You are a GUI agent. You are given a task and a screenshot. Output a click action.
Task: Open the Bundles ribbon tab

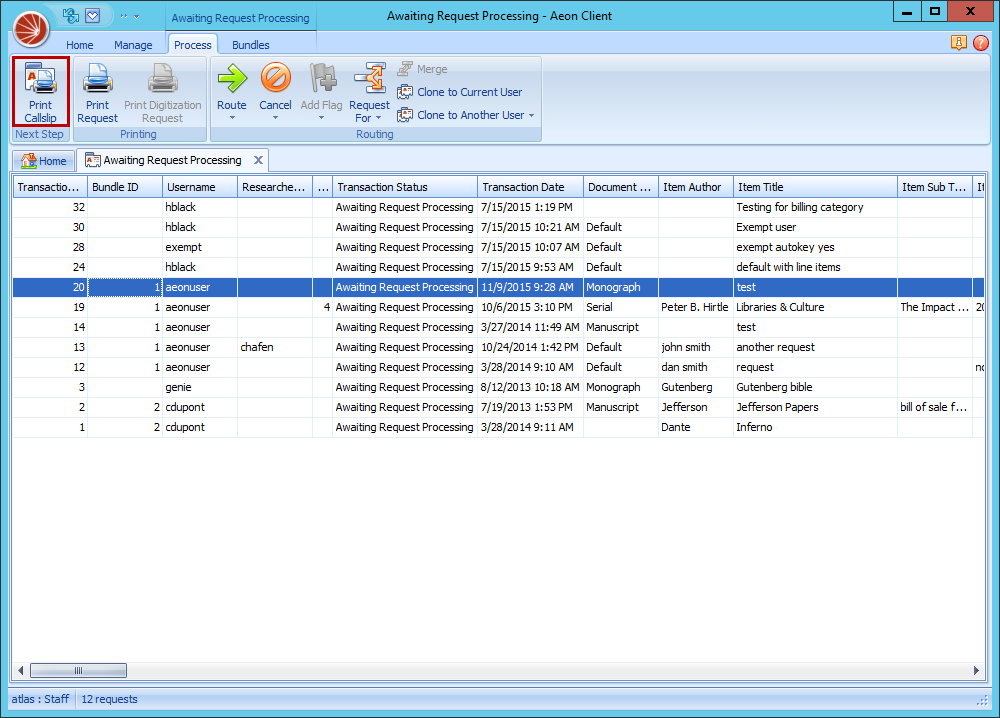click(250, 45)
